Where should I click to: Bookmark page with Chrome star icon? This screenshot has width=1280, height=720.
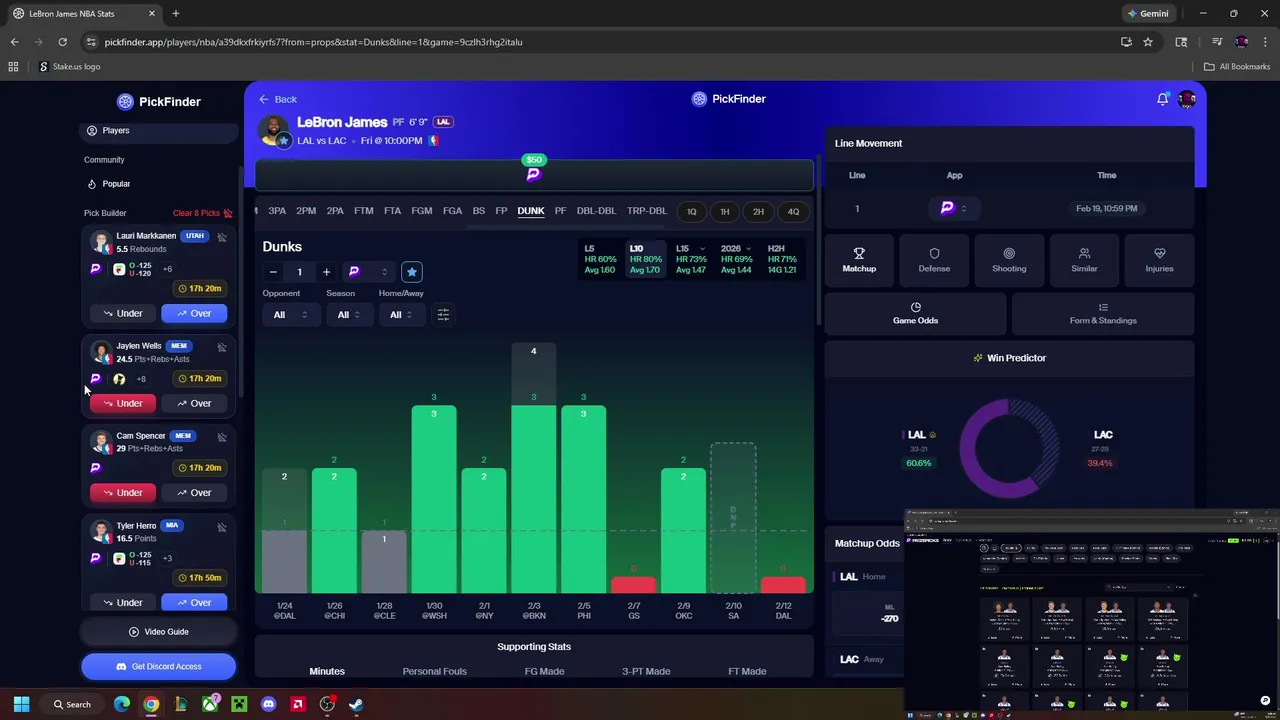pyautogui.click(x=1148, y=42)
